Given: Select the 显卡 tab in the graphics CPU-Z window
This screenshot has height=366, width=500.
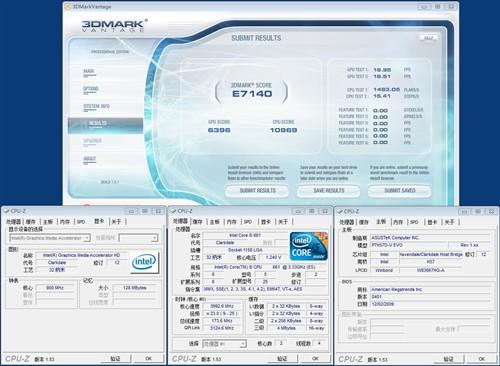Looking at the screenshot, I should (x=99, y=221).
